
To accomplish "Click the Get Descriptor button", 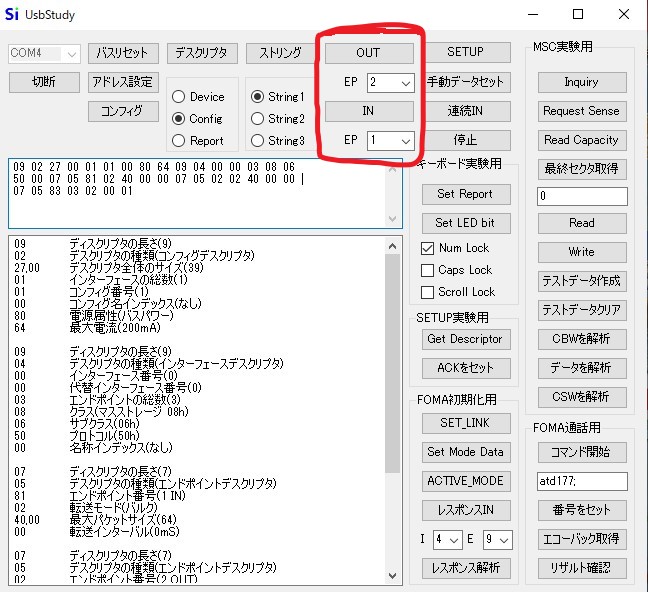I will pos(464,339).
